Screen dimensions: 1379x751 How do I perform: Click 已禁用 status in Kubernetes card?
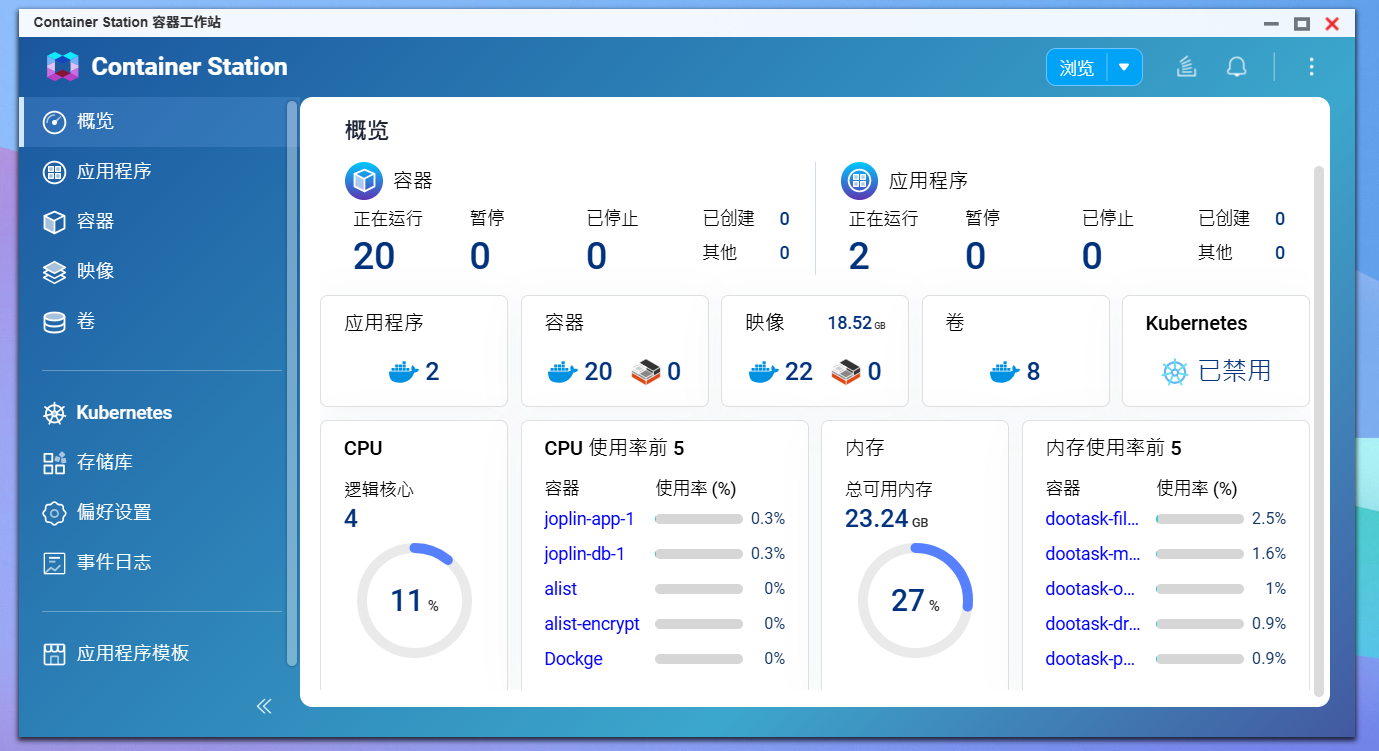pyautogui.click(x=1235, y=372)
